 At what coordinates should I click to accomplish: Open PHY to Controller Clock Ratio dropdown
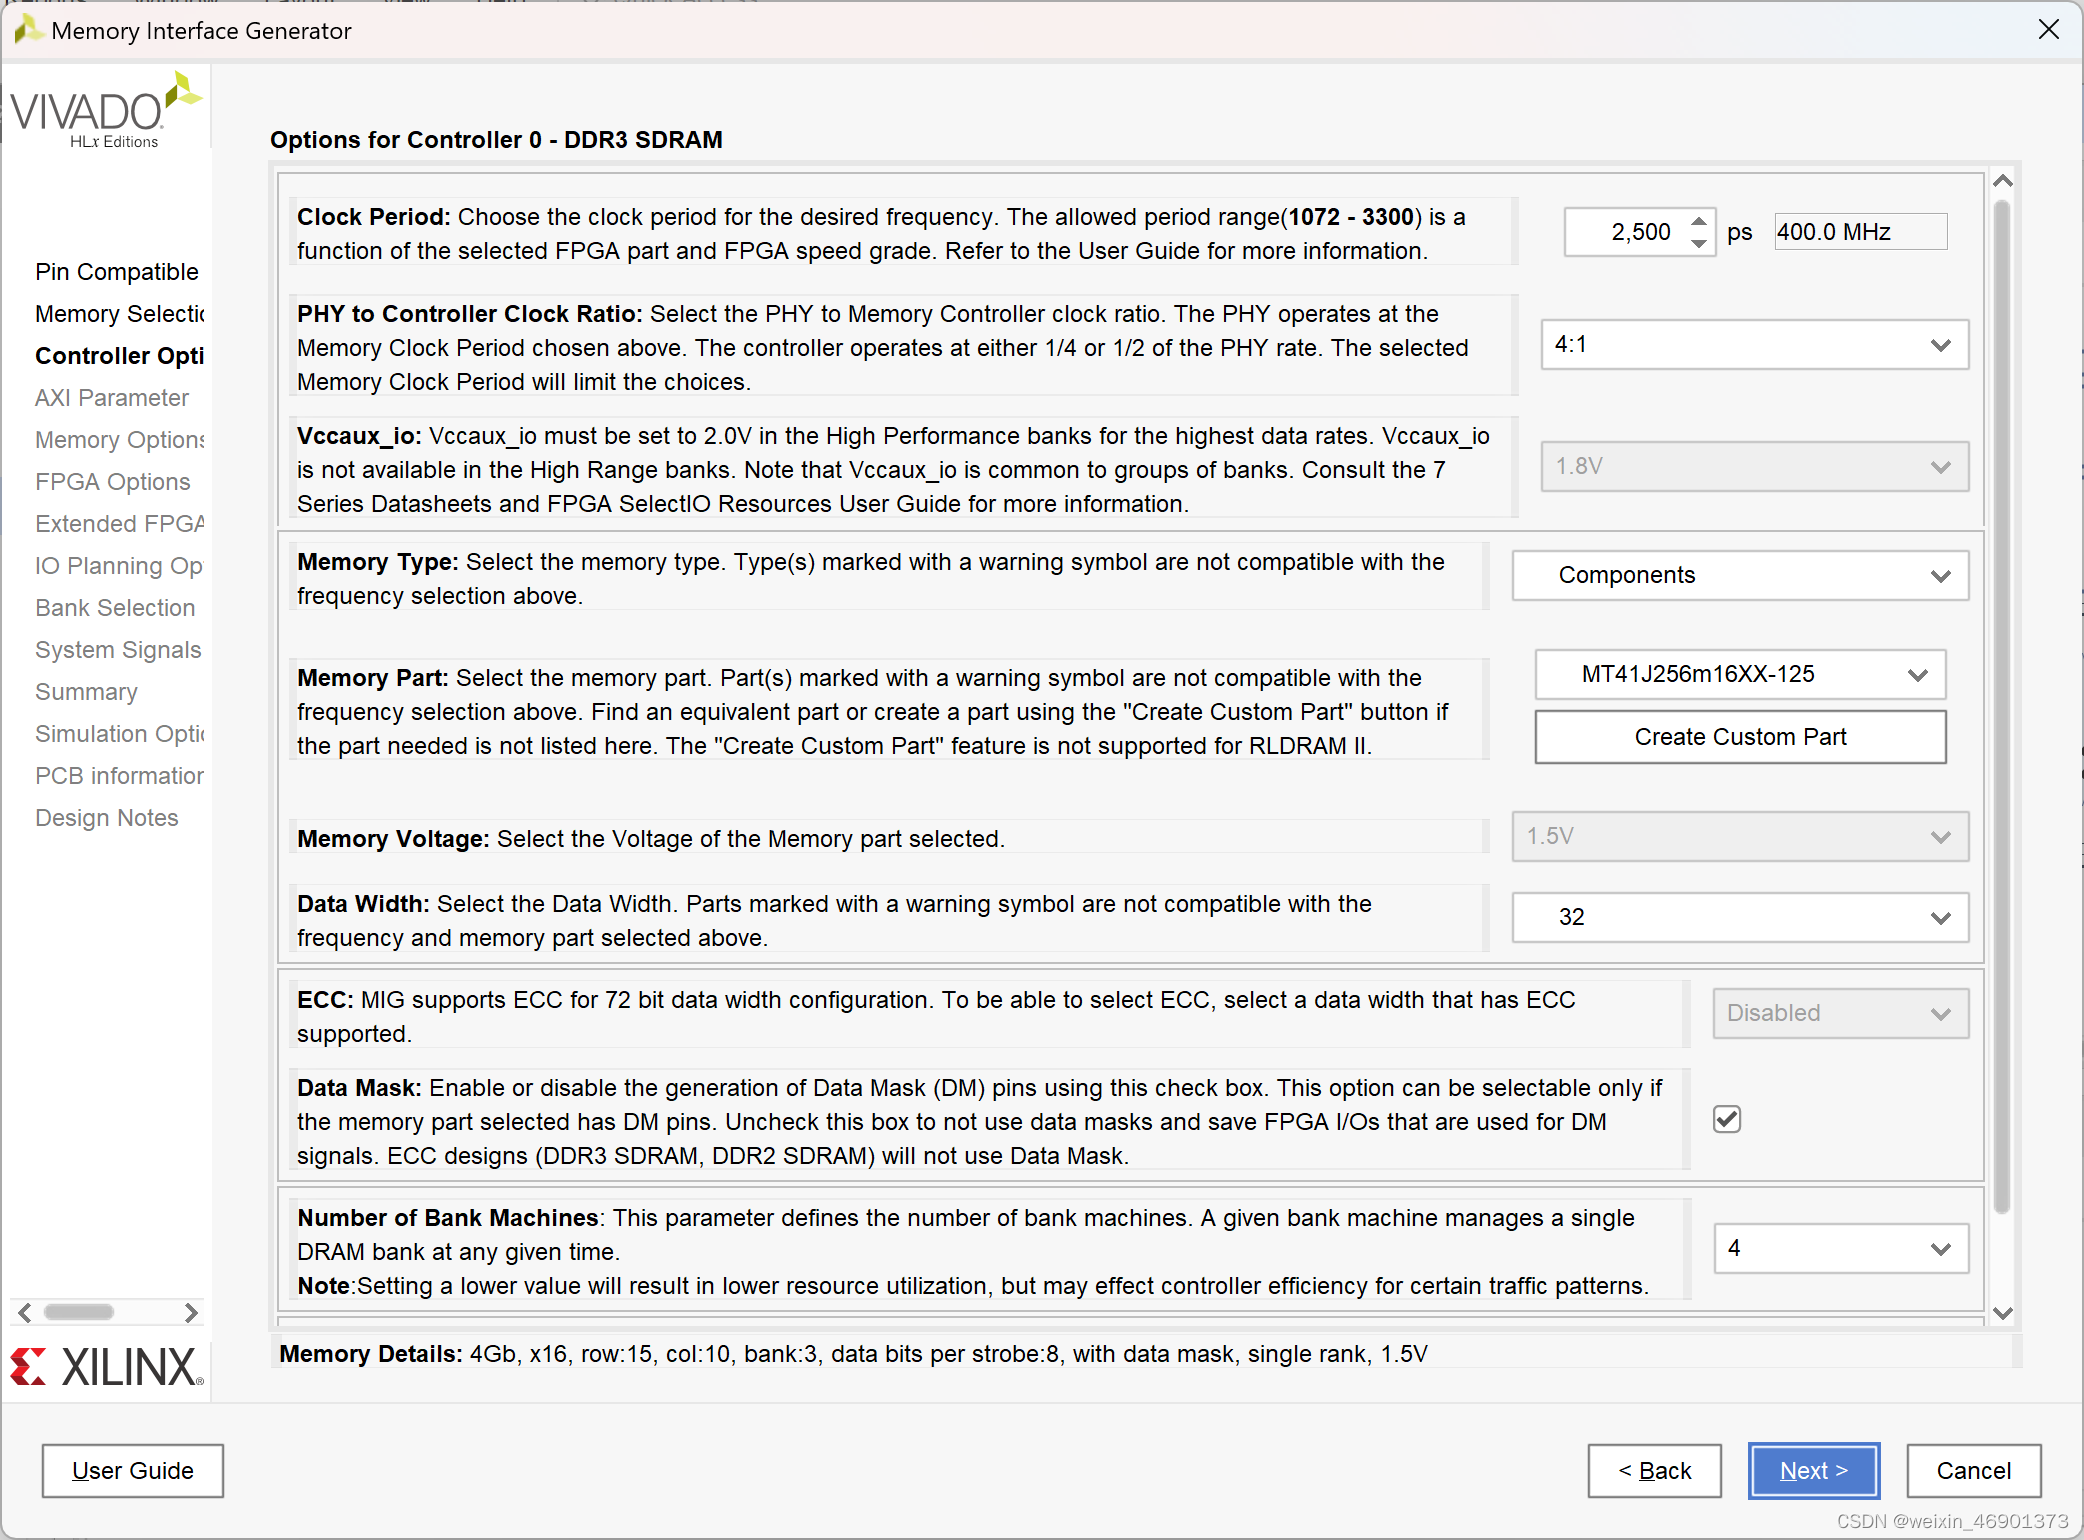coord(1754,345)
